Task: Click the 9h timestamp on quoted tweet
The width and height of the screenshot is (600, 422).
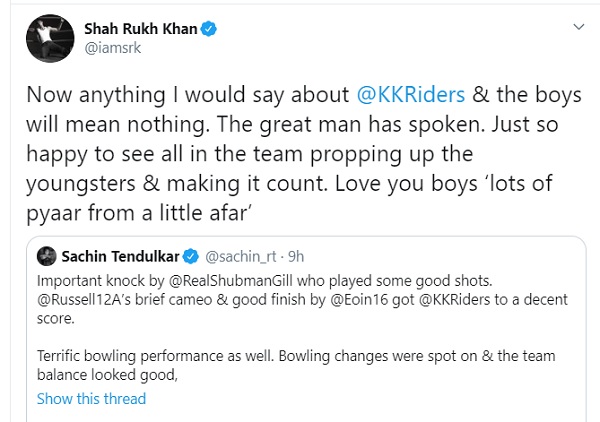Action: (x=297, y=256)
